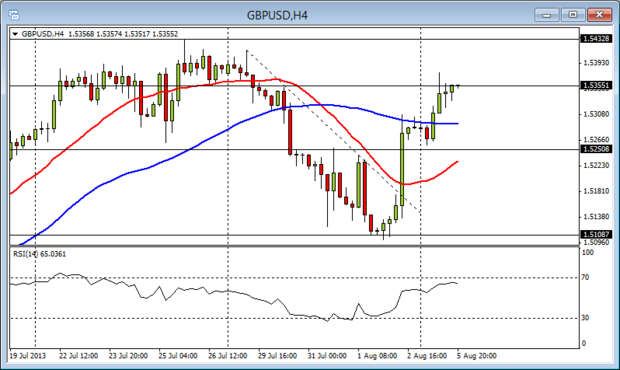Expand the GBPUSD,H4 dropdown triangle
Screen dimensions: 620x370
[15, 34]
